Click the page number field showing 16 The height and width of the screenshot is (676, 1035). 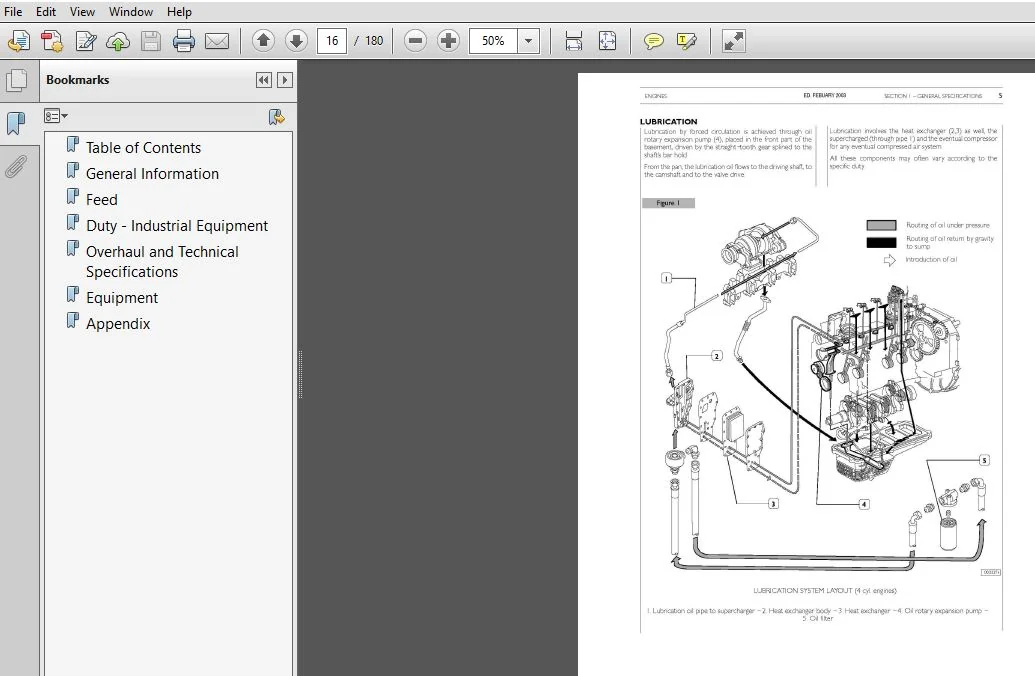click(x=332, y=41)
